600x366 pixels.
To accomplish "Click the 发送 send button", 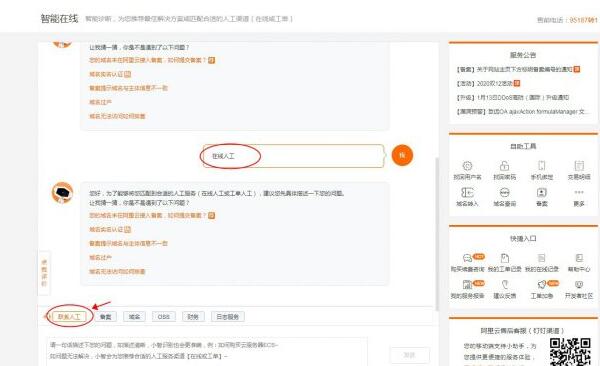I will 409,355.
